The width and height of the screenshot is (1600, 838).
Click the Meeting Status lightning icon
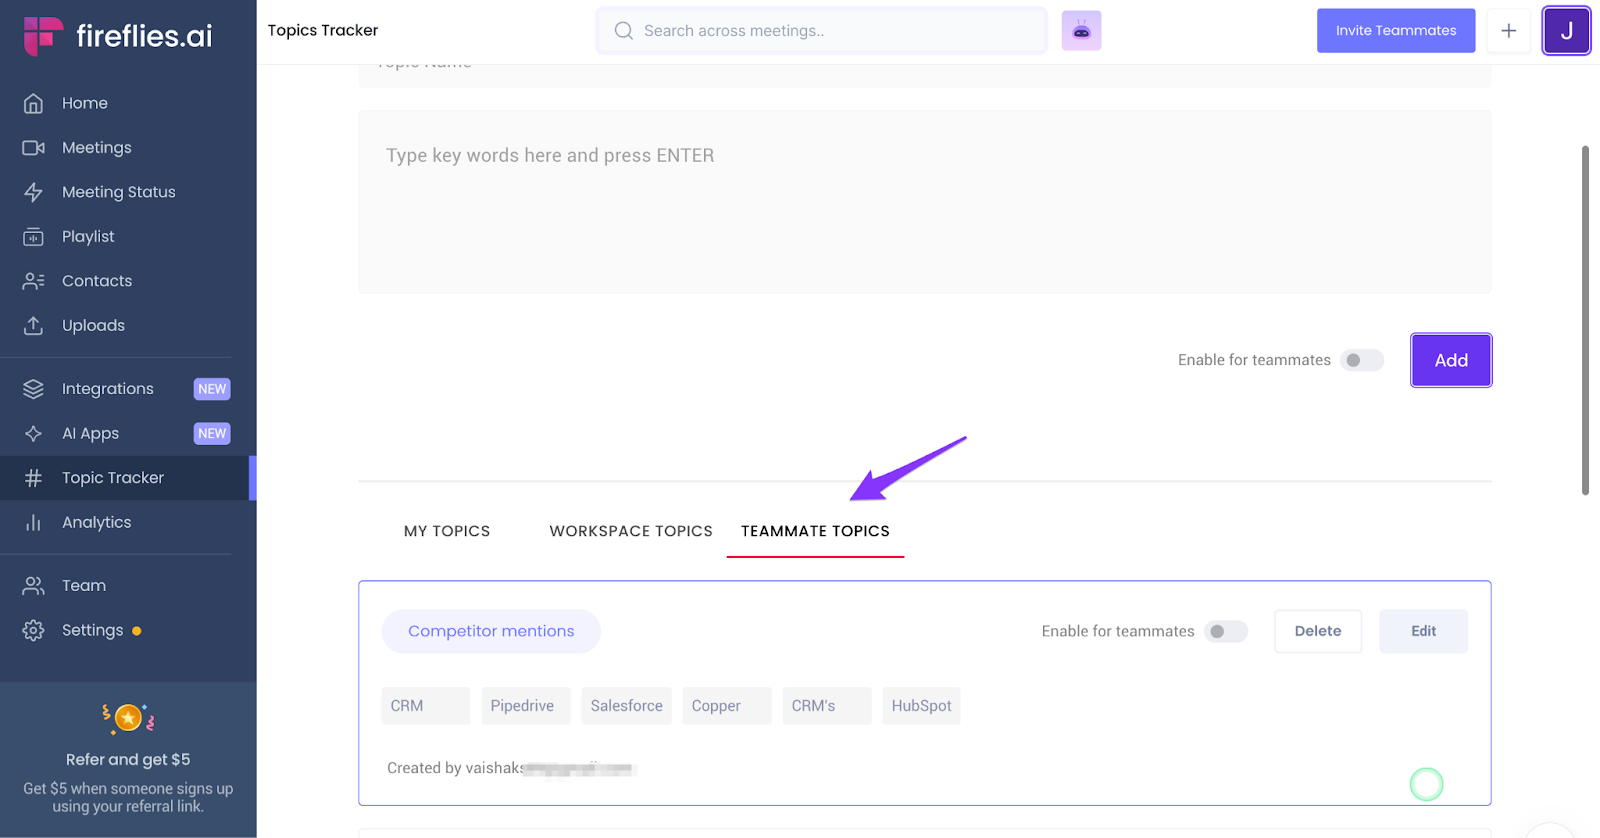33,192
